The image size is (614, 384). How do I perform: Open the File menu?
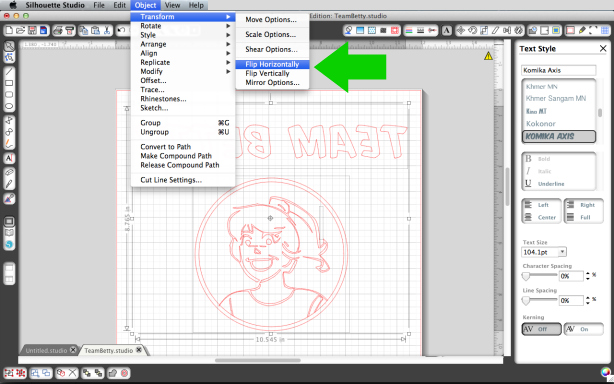(x=99, y=5)
